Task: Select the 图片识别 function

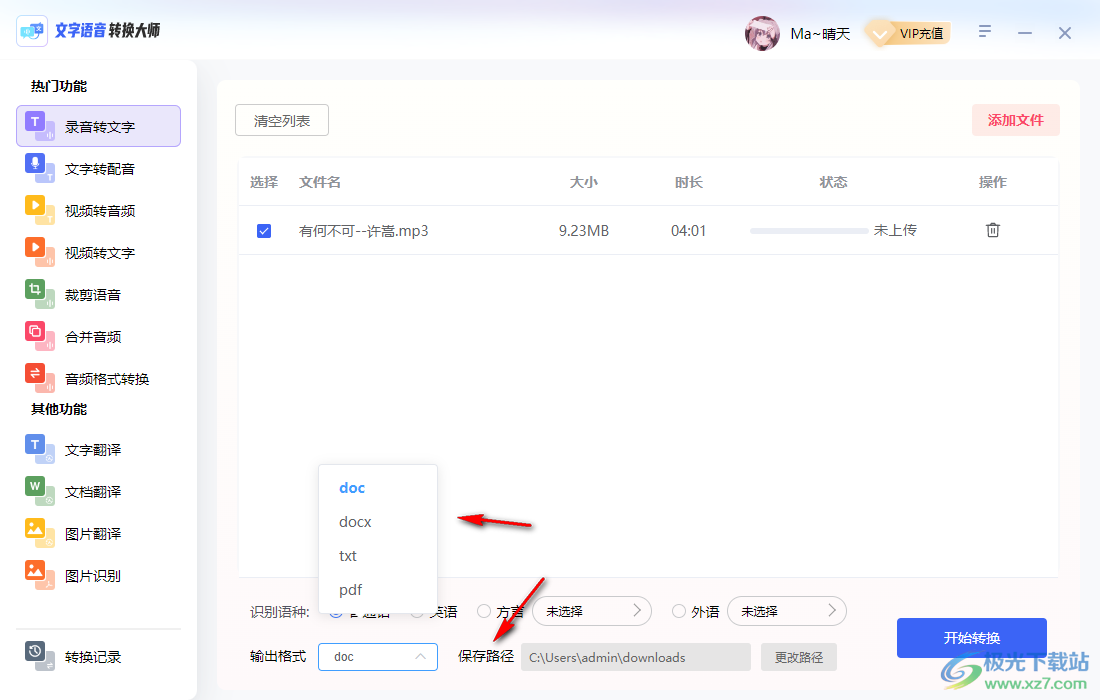Action: pos(97,575)
